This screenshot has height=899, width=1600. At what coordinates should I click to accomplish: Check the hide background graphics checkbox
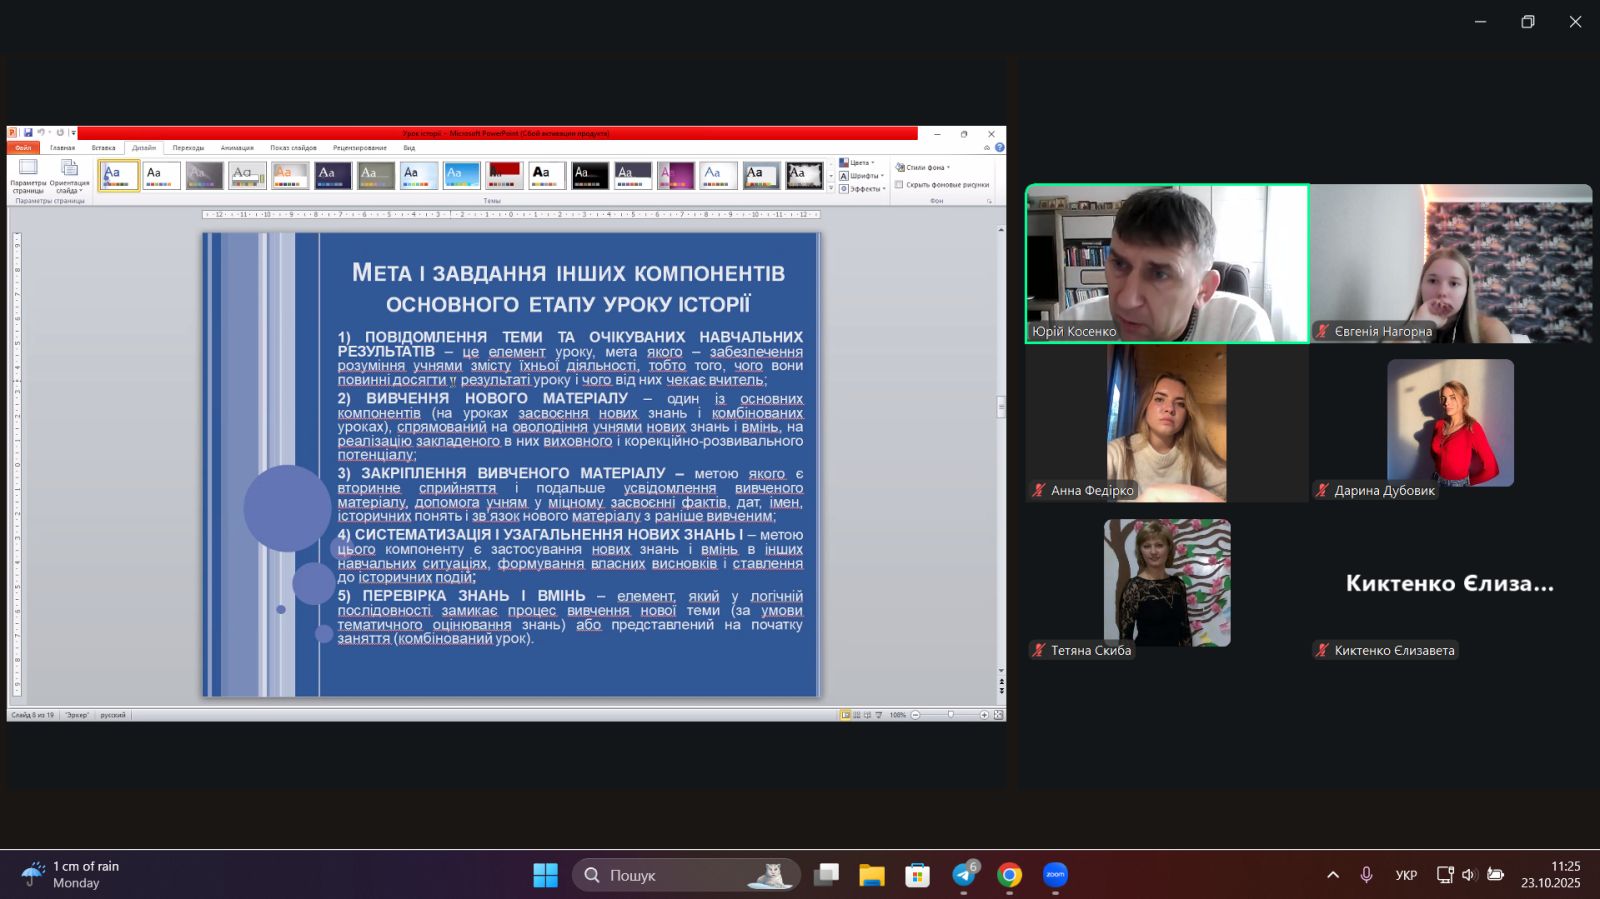[x=900, y=185]
